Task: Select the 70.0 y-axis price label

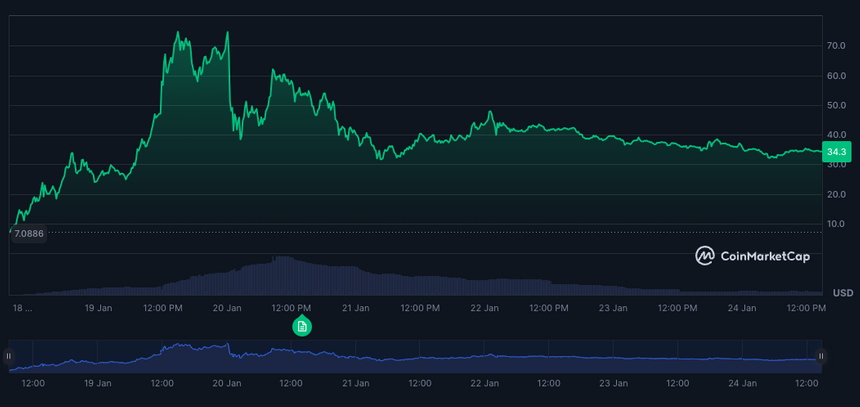Action: tap(837, 46)
